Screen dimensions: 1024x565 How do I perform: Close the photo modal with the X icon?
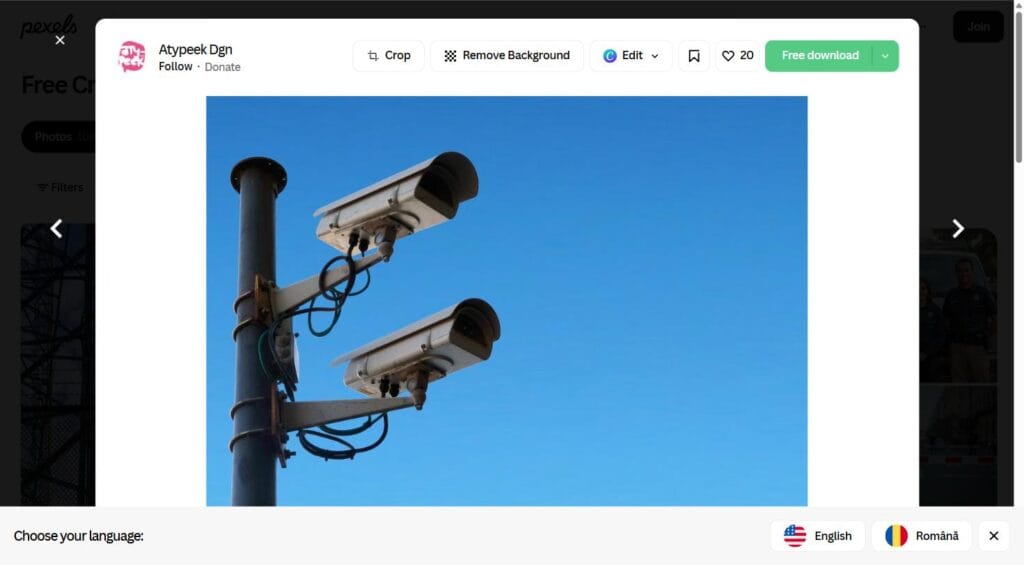coord(59,40)
